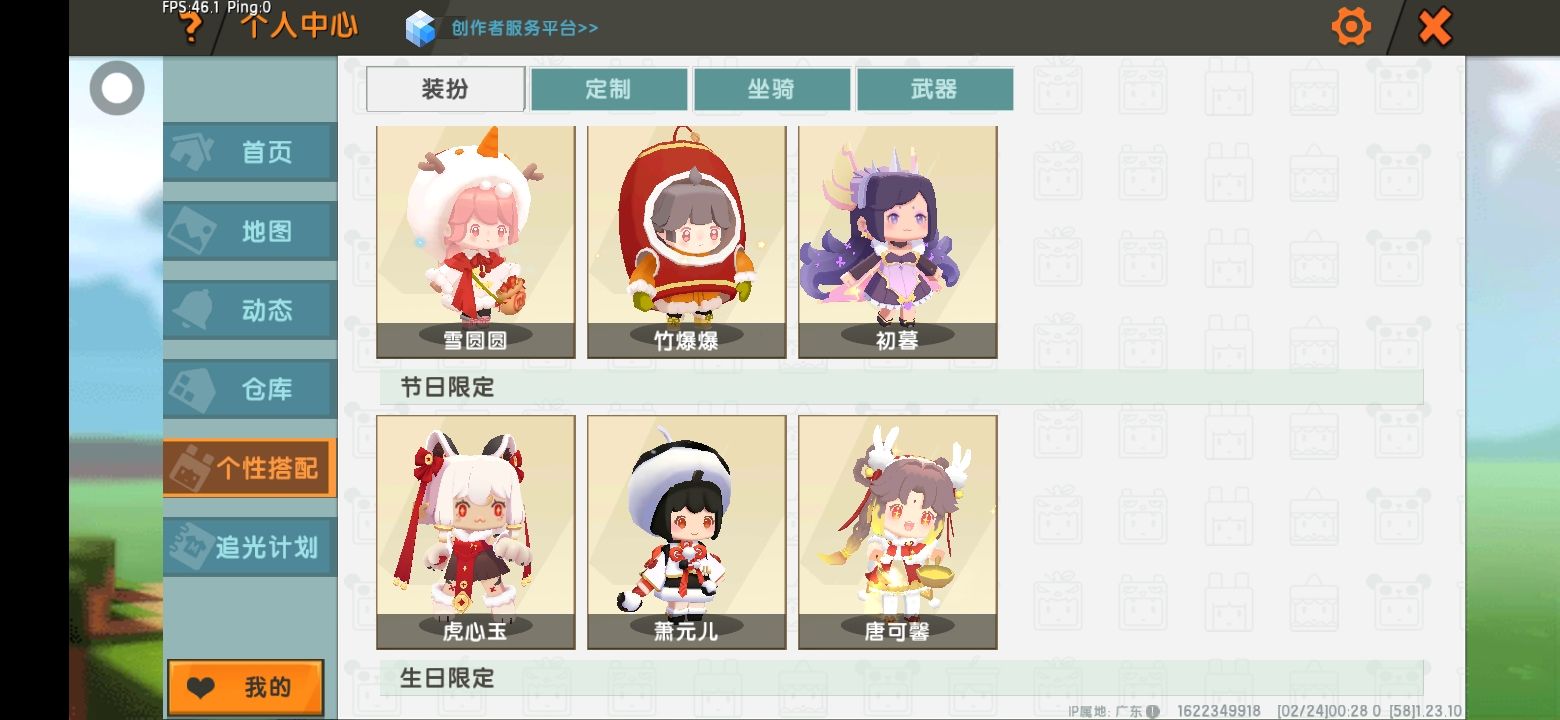This screenshot has width=1560, height=720.
Task: Choose the 唐可馨 costume card
Action: click(x=898, y=533)
